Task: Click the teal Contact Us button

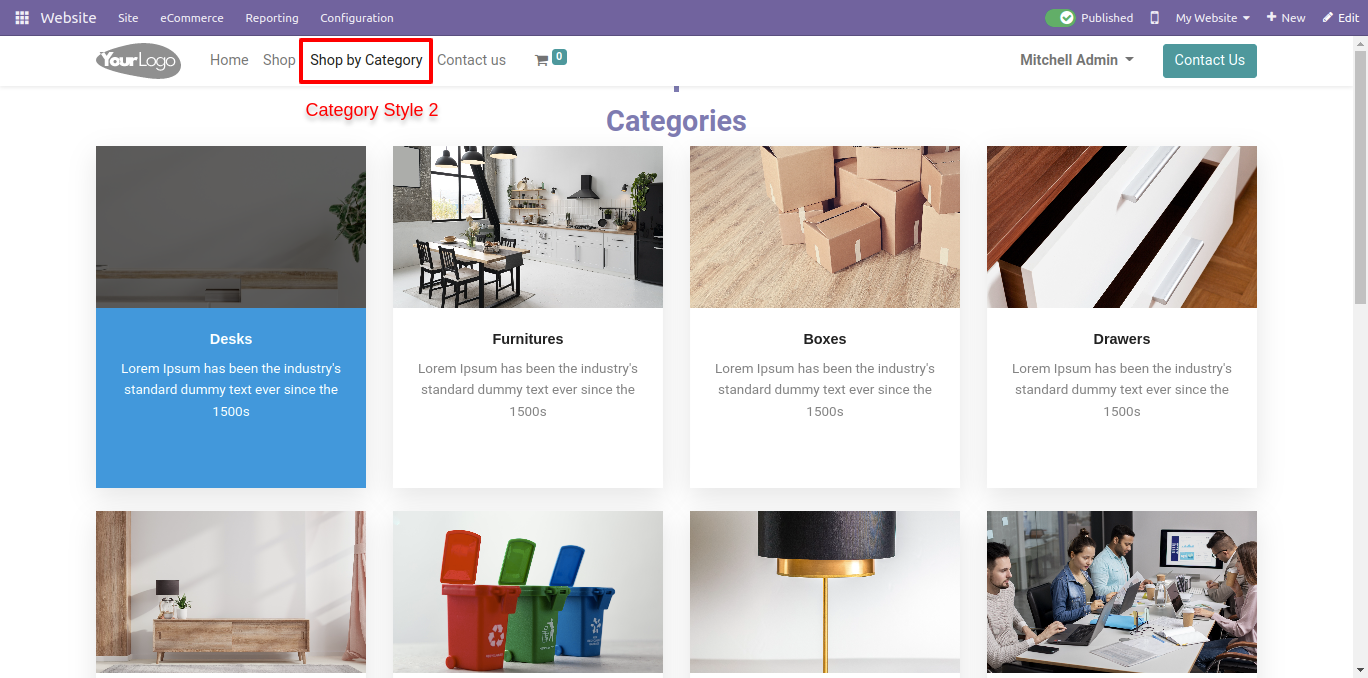Action: pos(1210,60)
